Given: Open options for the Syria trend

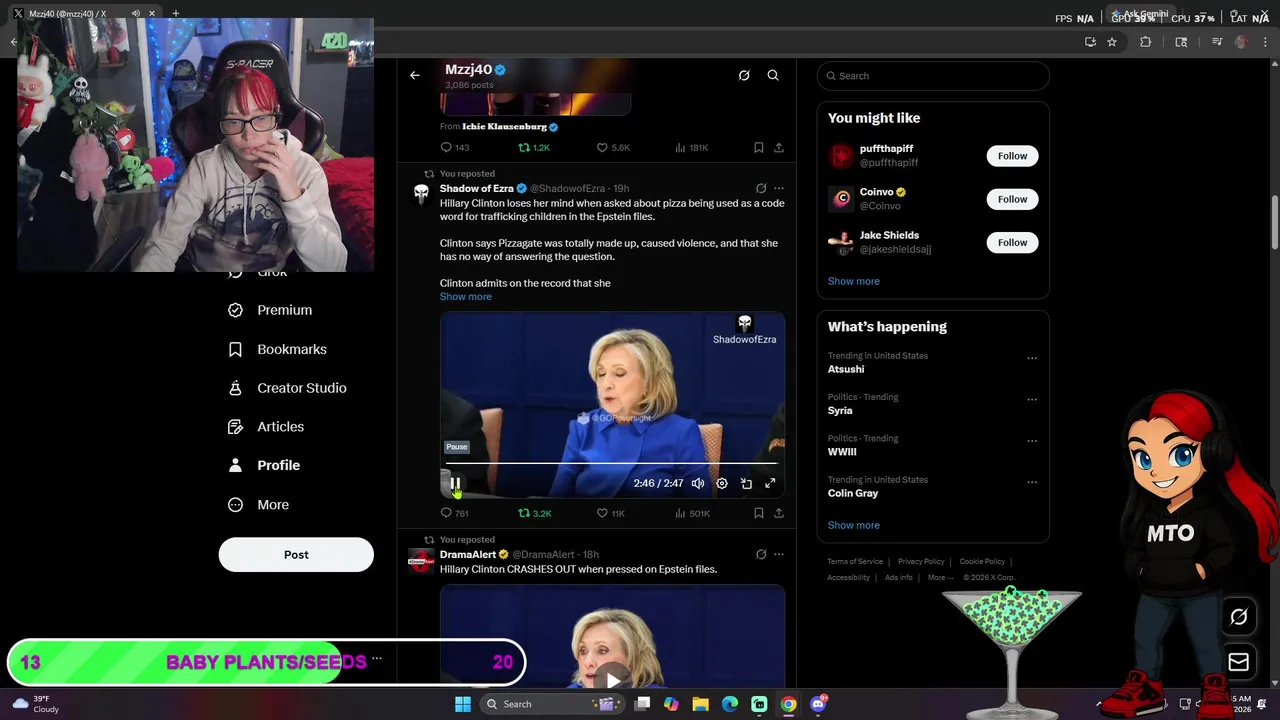Looking at the screenshot, I should click(1032, 399).
